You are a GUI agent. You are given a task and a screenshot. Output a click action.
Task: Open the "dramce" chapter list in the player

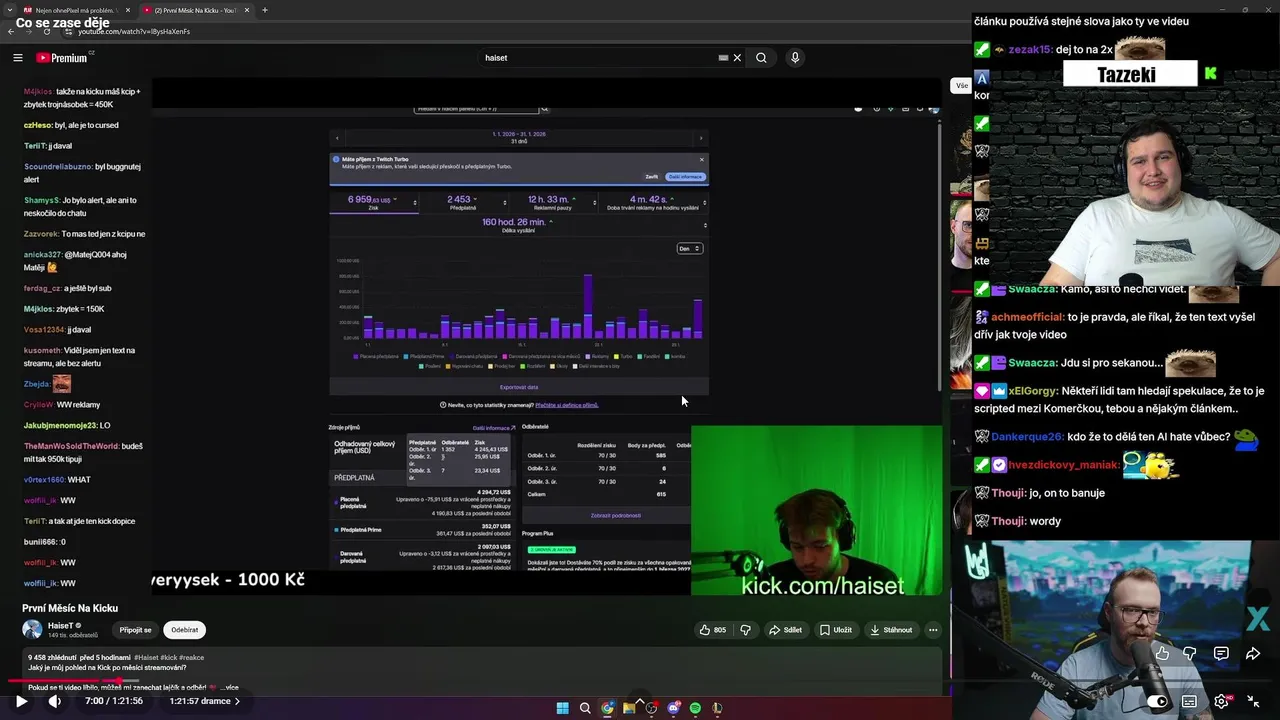pos(205,701)
